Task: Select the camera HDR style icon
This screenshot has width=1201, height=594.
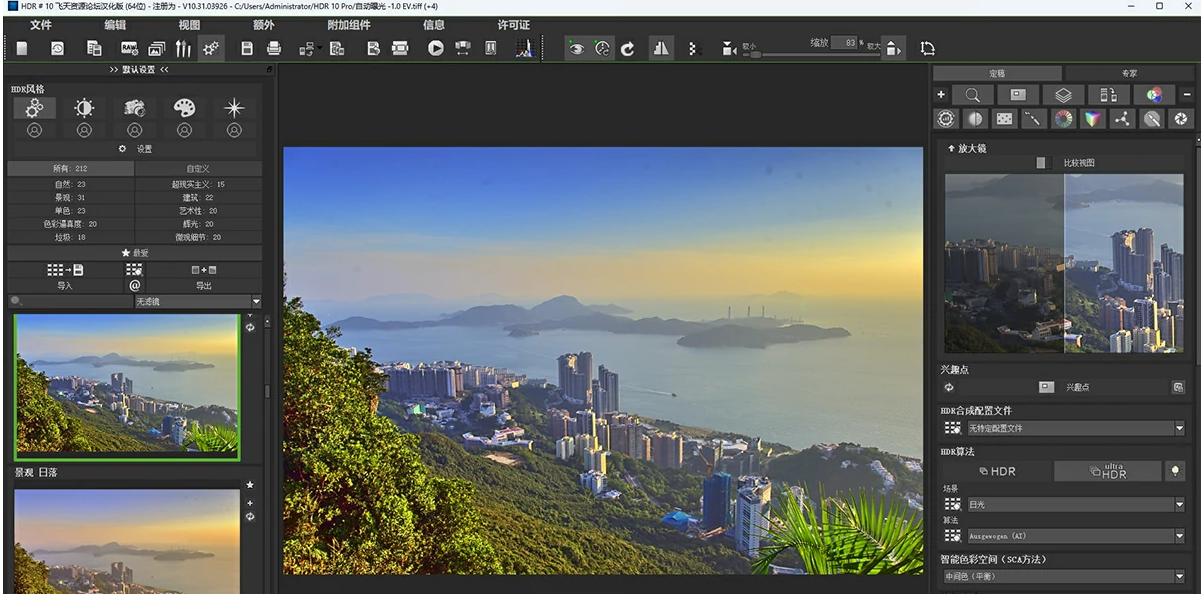Action: coord(134,108)
